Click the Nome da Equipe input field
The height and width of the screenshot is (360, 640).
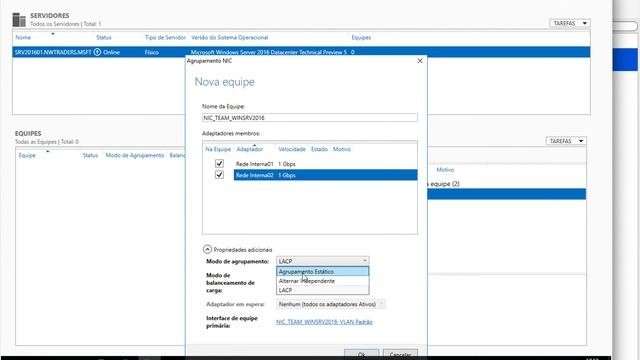310,118
